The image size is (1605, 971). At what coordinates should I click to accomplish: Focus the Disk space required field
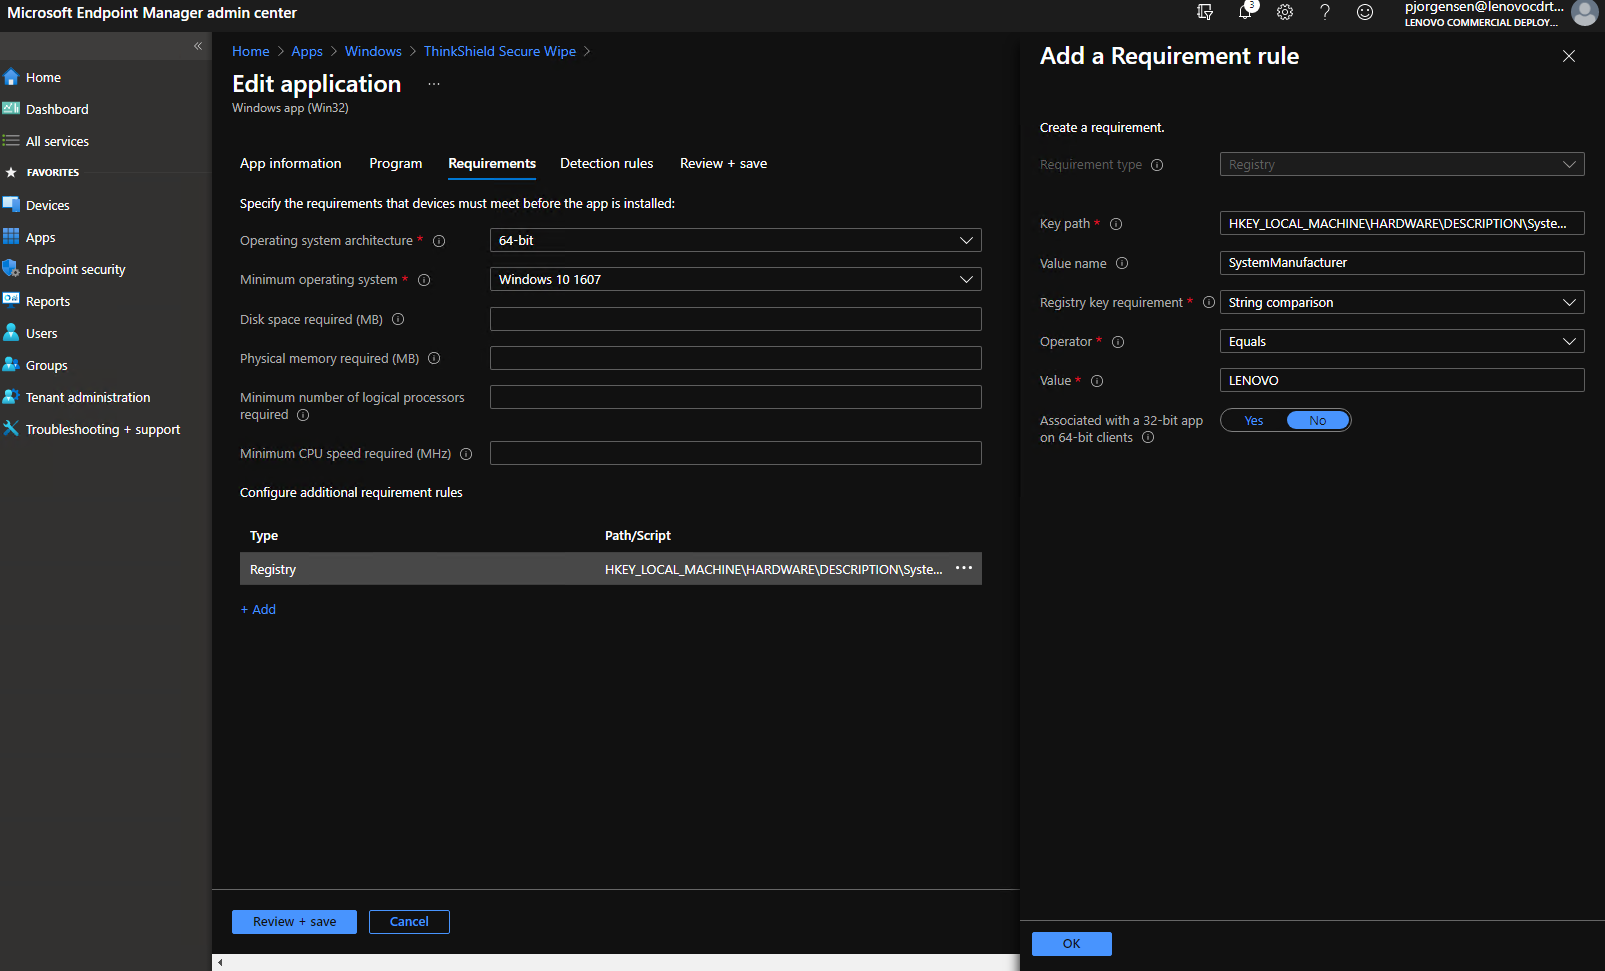[x=735, y=319]
